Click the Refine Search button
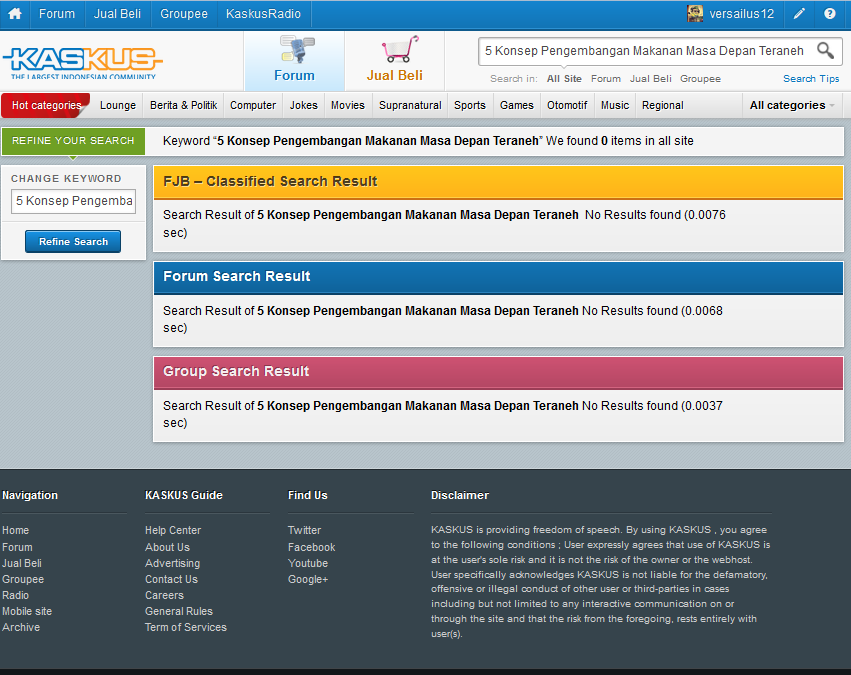Screen dimensions: 851x675 point(73,241)
